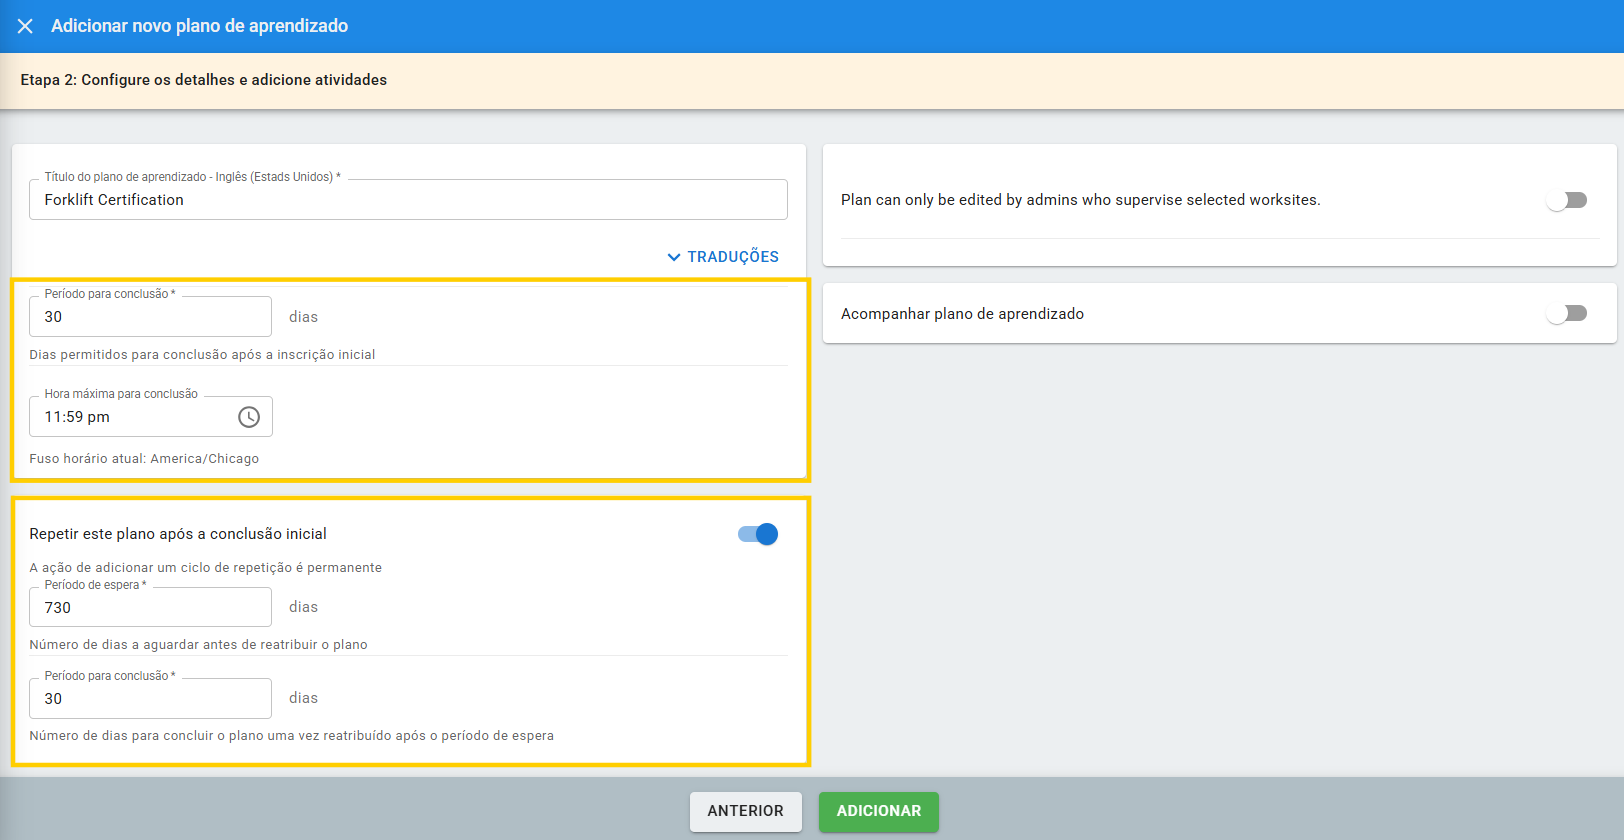Focus the learning plan title field
1624x840 pixels.
tap(408, 200)
